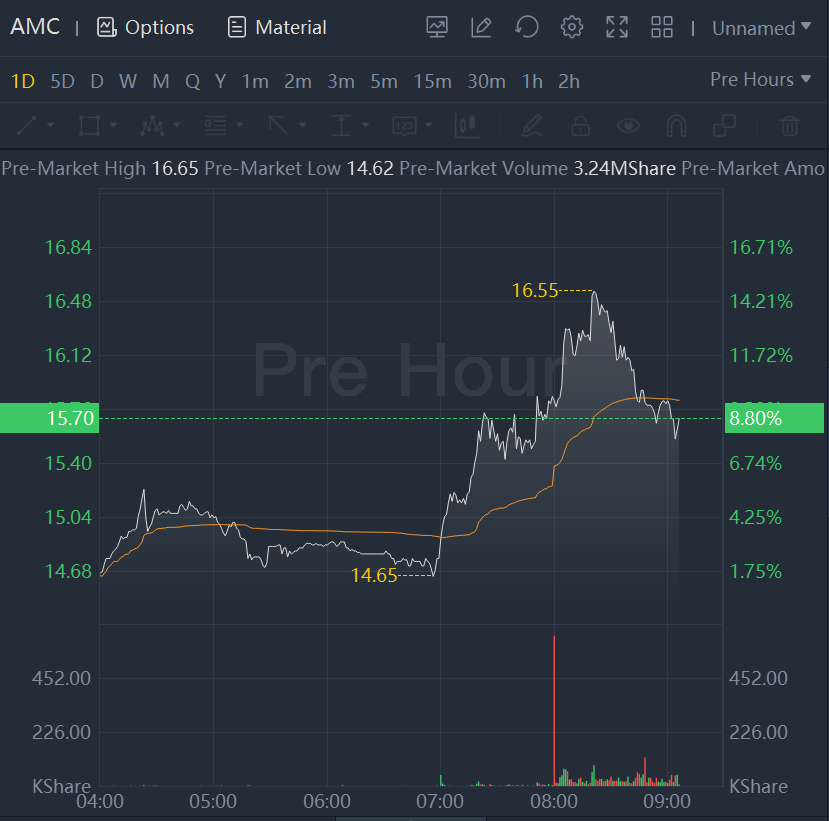Screen dimensions: 829x821
Task: Expand the Pre Hours dropdown
Action: (760, 79)
